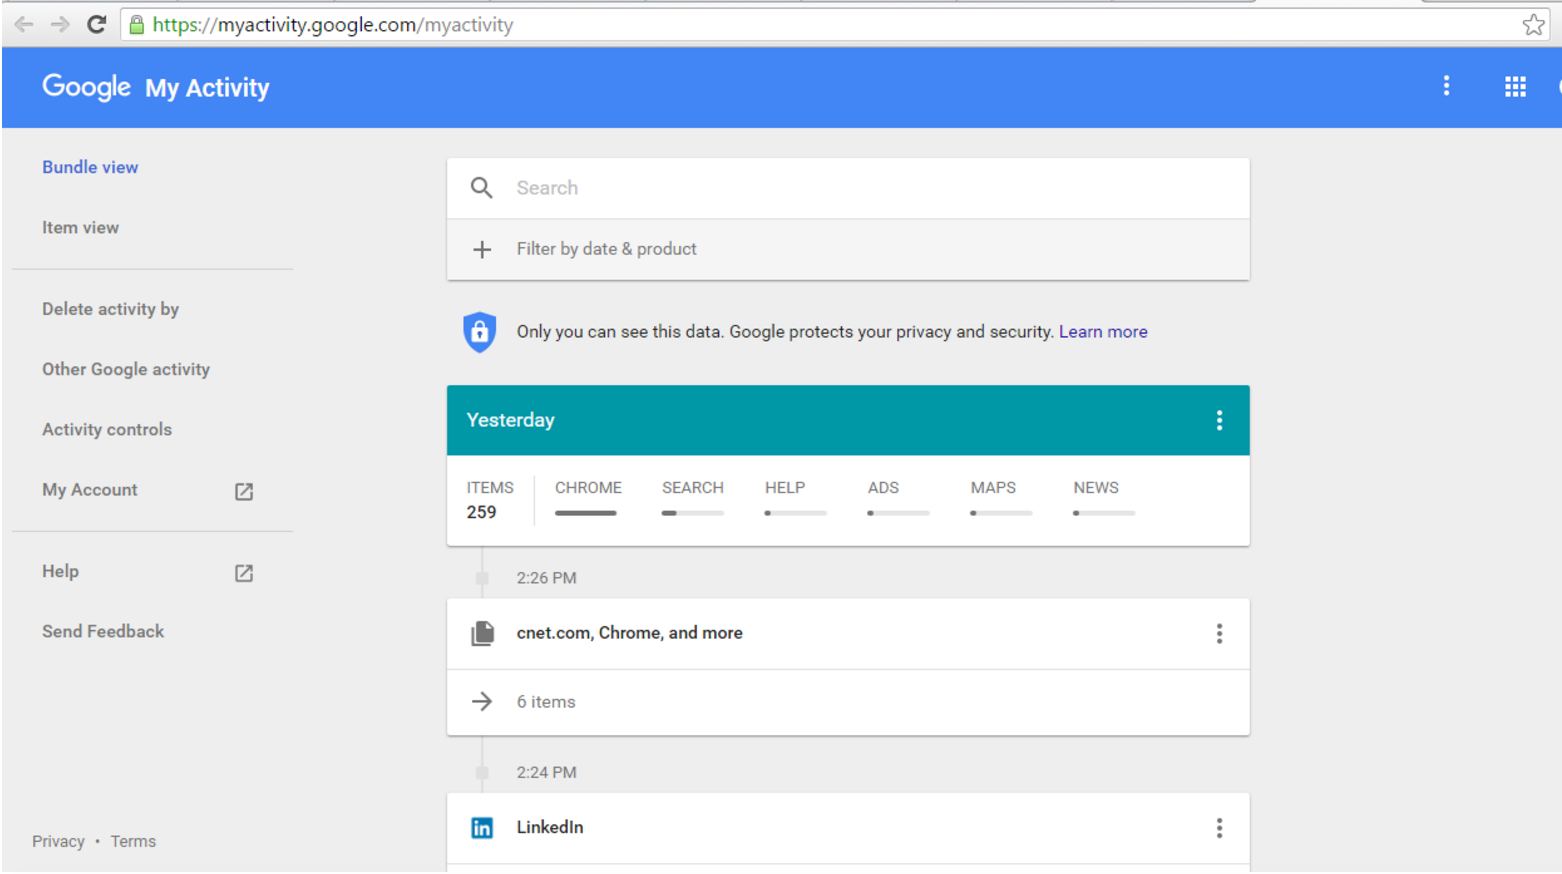Click the blue privacy shield icon

click(480, 332)
